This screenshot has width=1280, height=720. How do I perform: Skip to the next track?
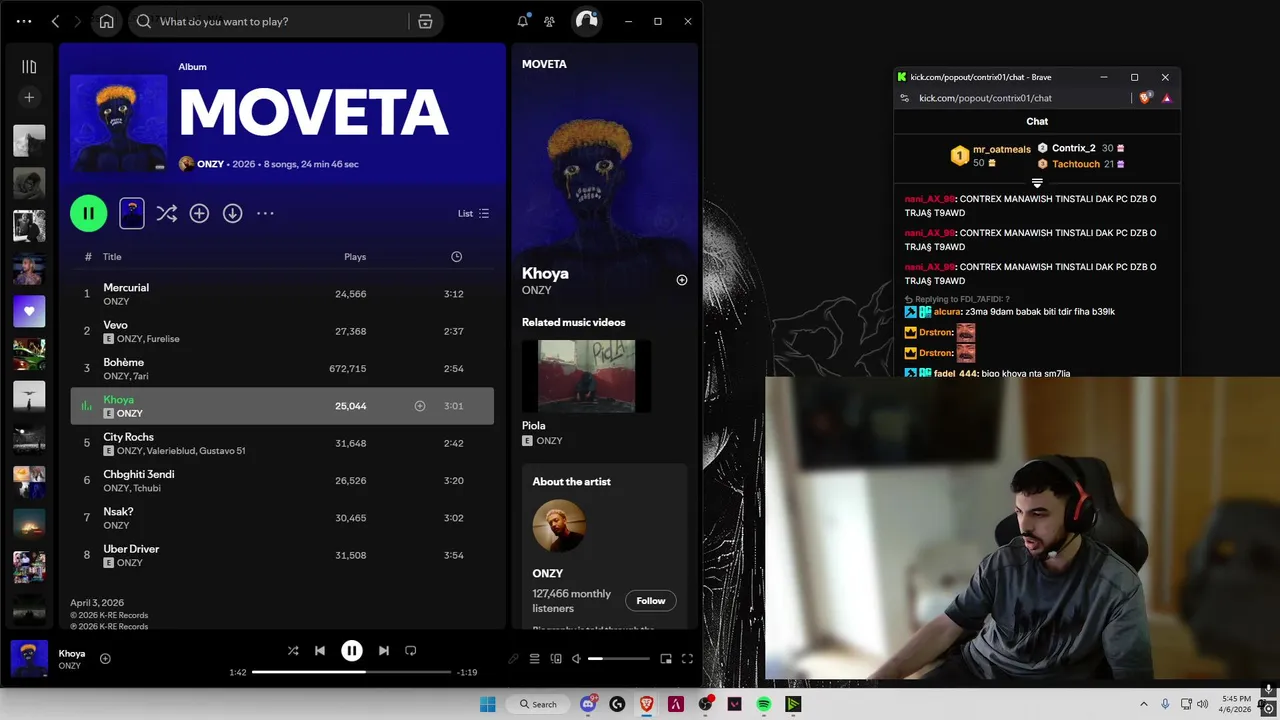tap(383, 650)
